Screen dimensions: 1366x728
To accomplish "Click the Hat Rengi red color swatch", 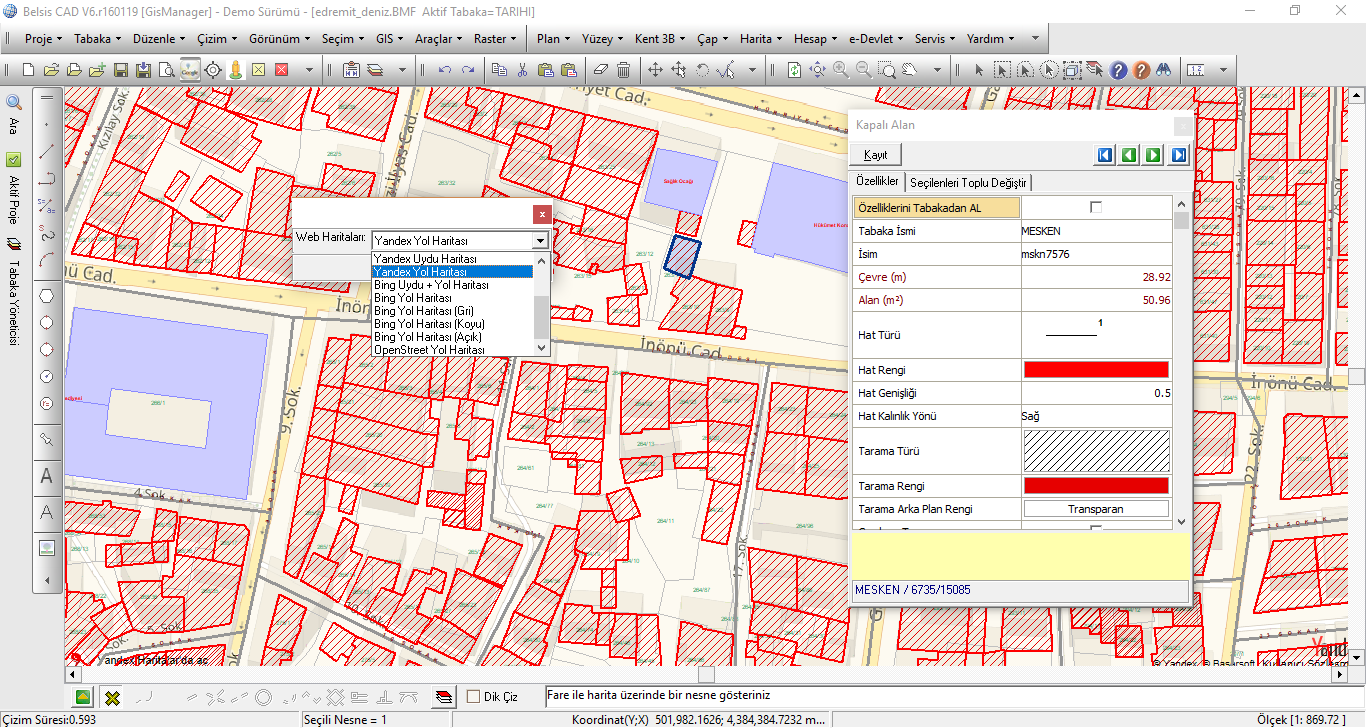I will [1096, 370].
